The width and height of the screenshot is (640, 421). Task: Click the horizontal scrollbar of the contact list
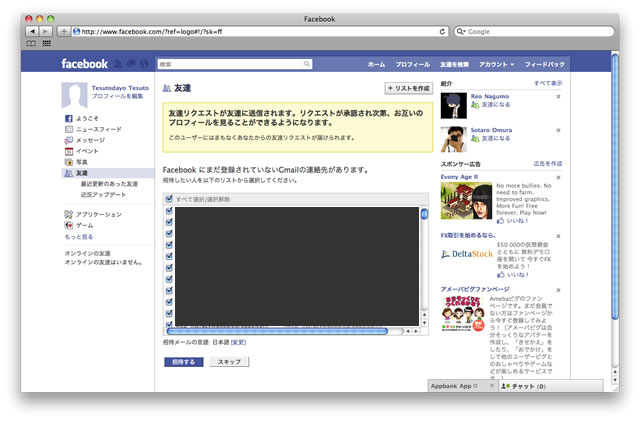pos(277,331)
